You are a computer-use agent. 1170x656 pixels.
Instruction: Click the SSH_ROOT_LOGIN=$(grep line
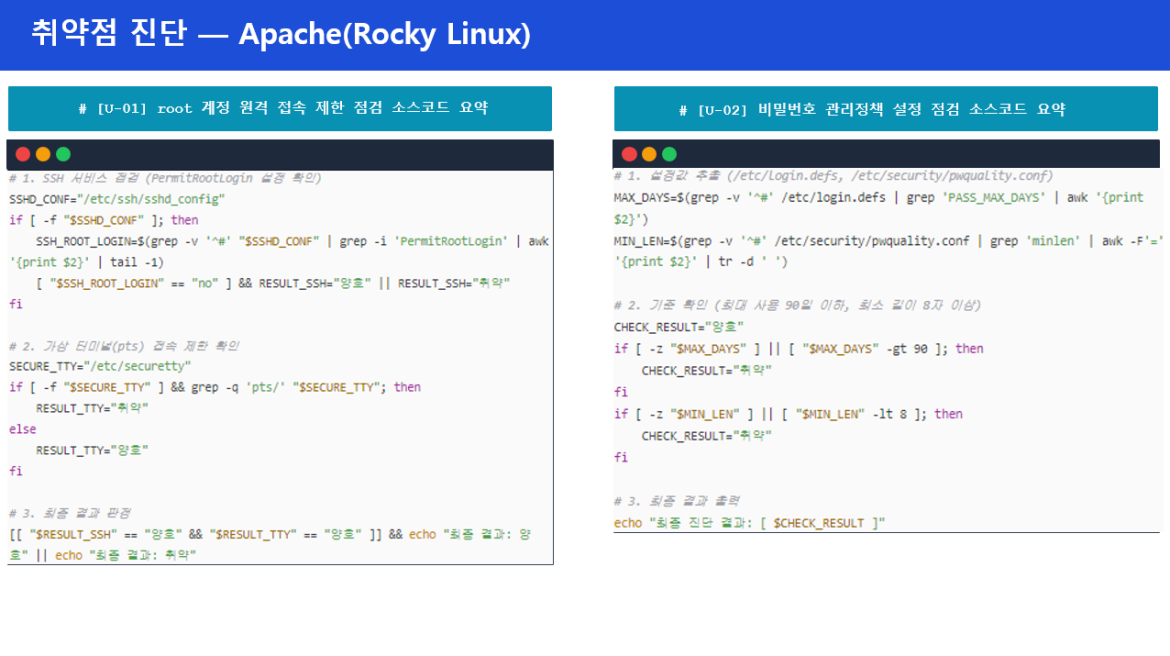click(292, 241)
